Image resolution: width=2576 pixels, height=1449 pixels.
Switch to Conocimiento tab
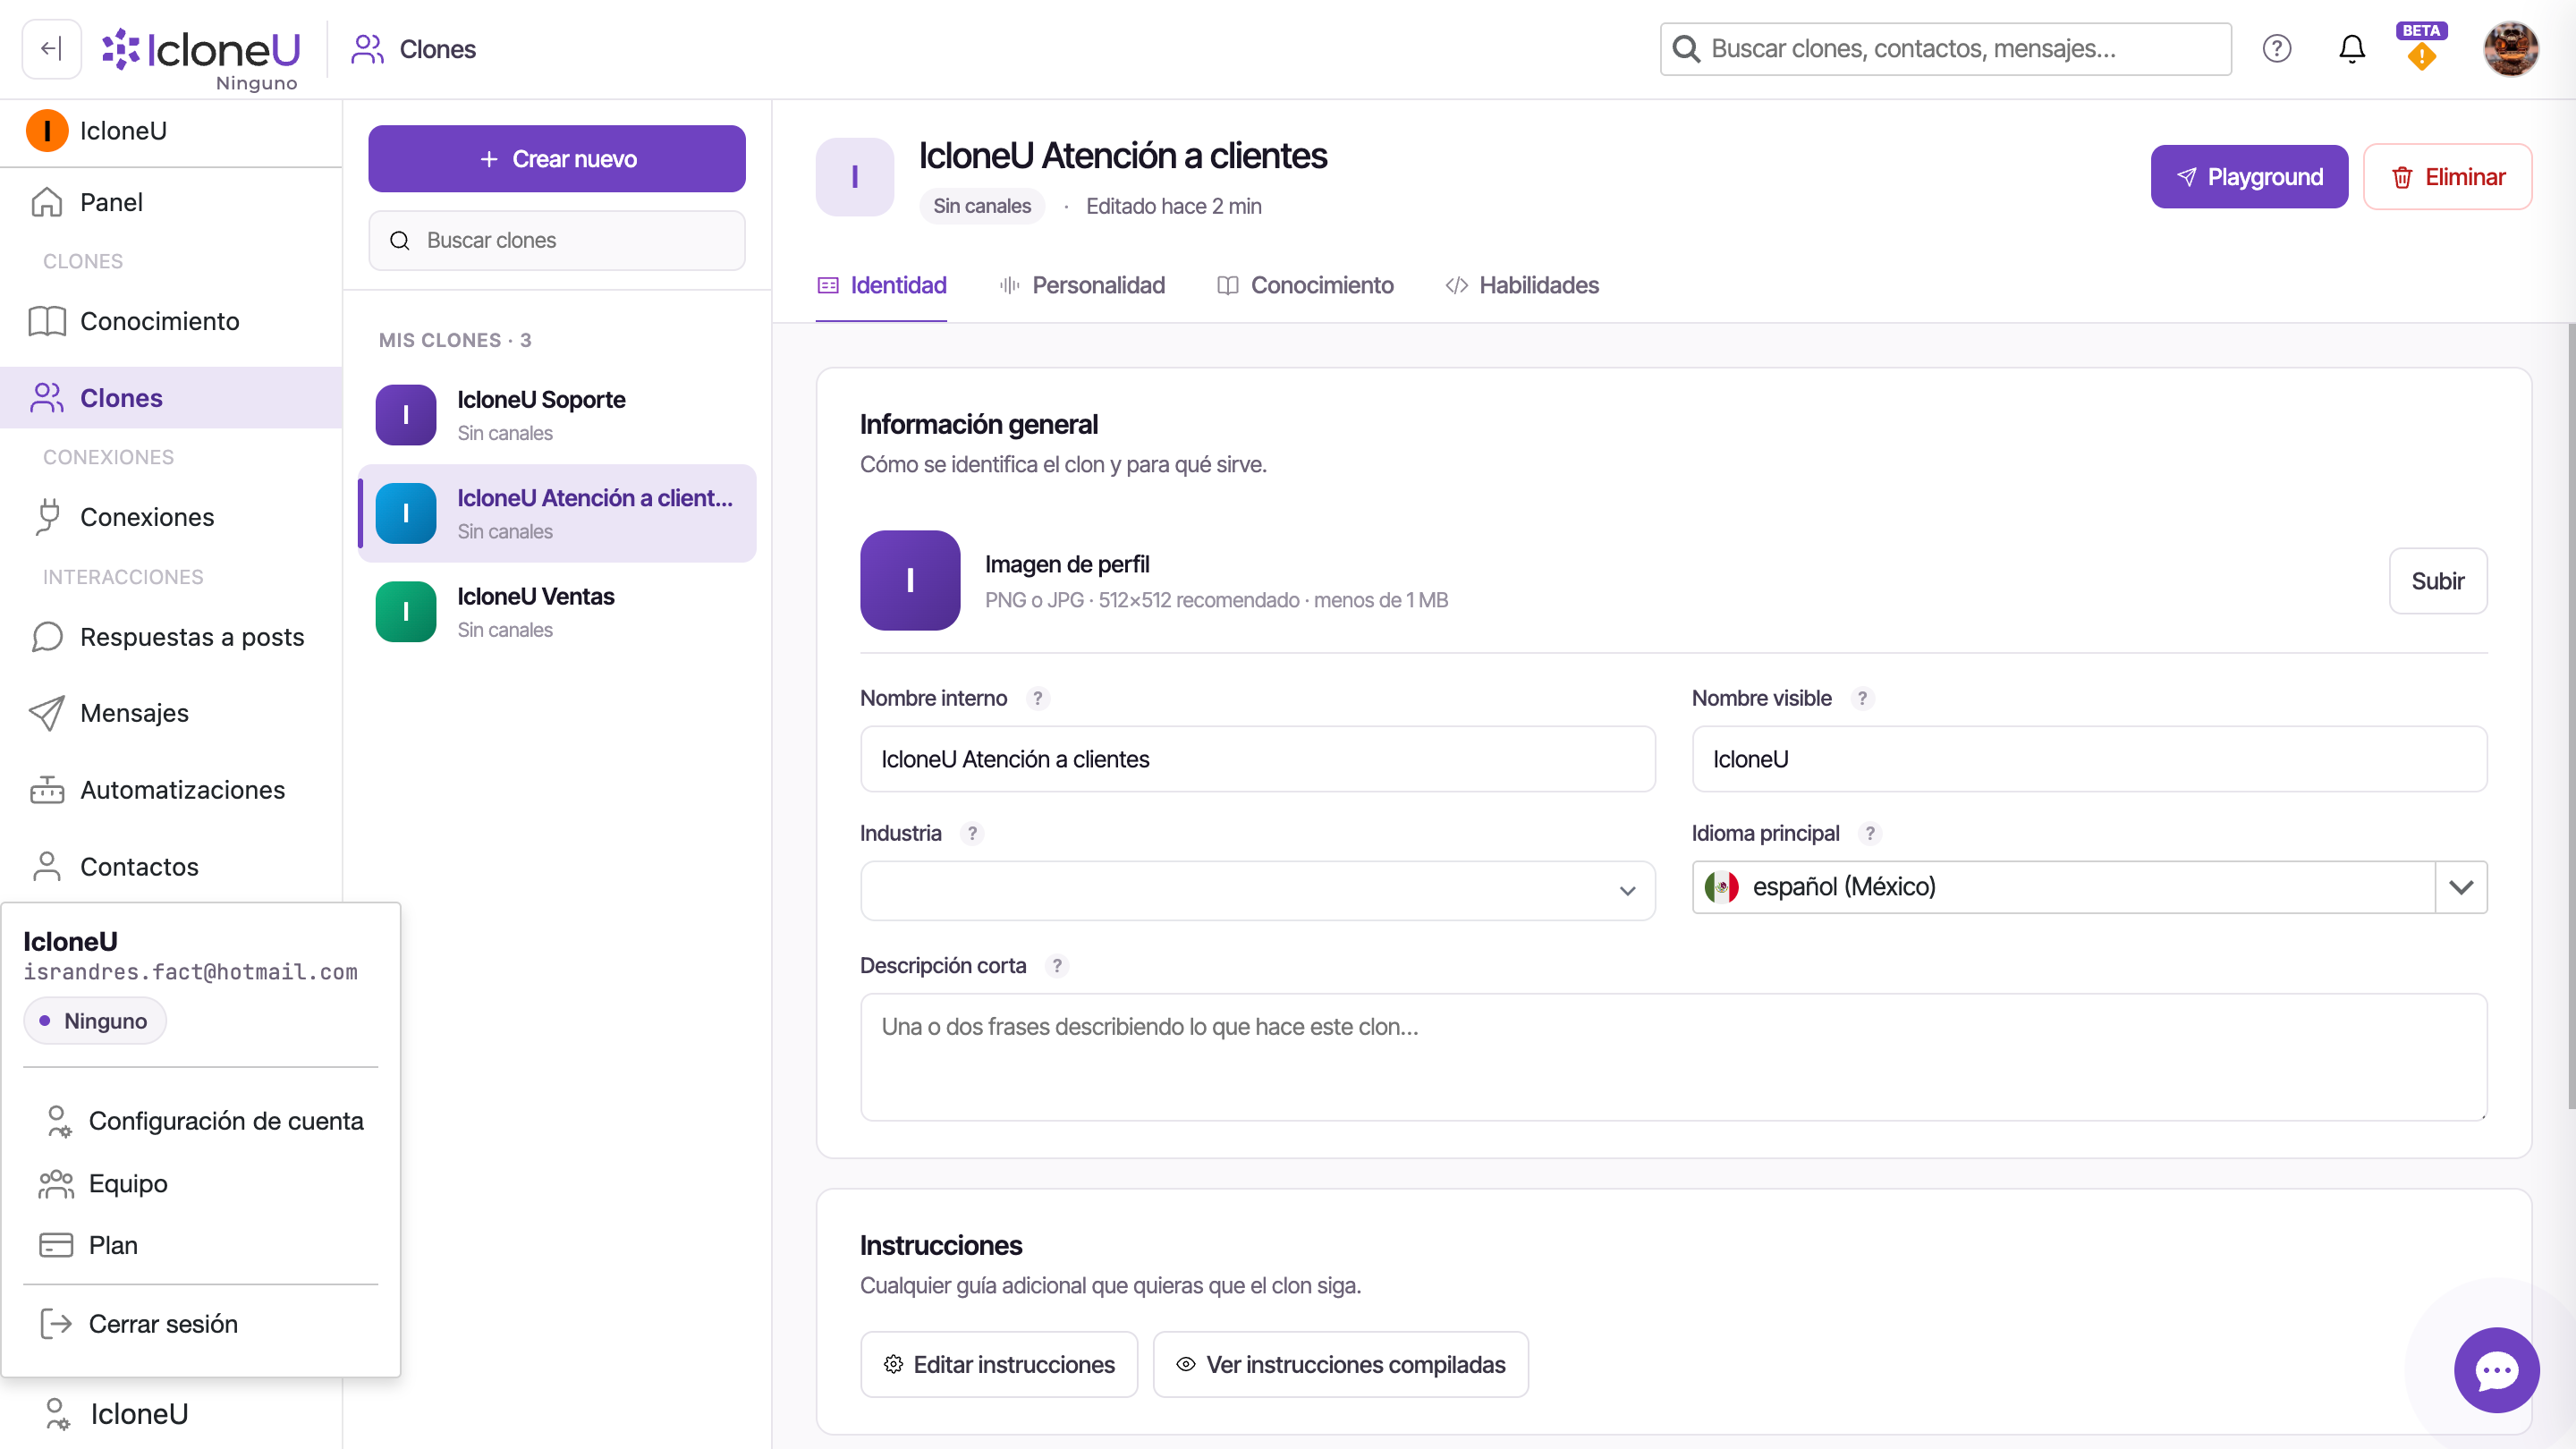point(1305,285)
